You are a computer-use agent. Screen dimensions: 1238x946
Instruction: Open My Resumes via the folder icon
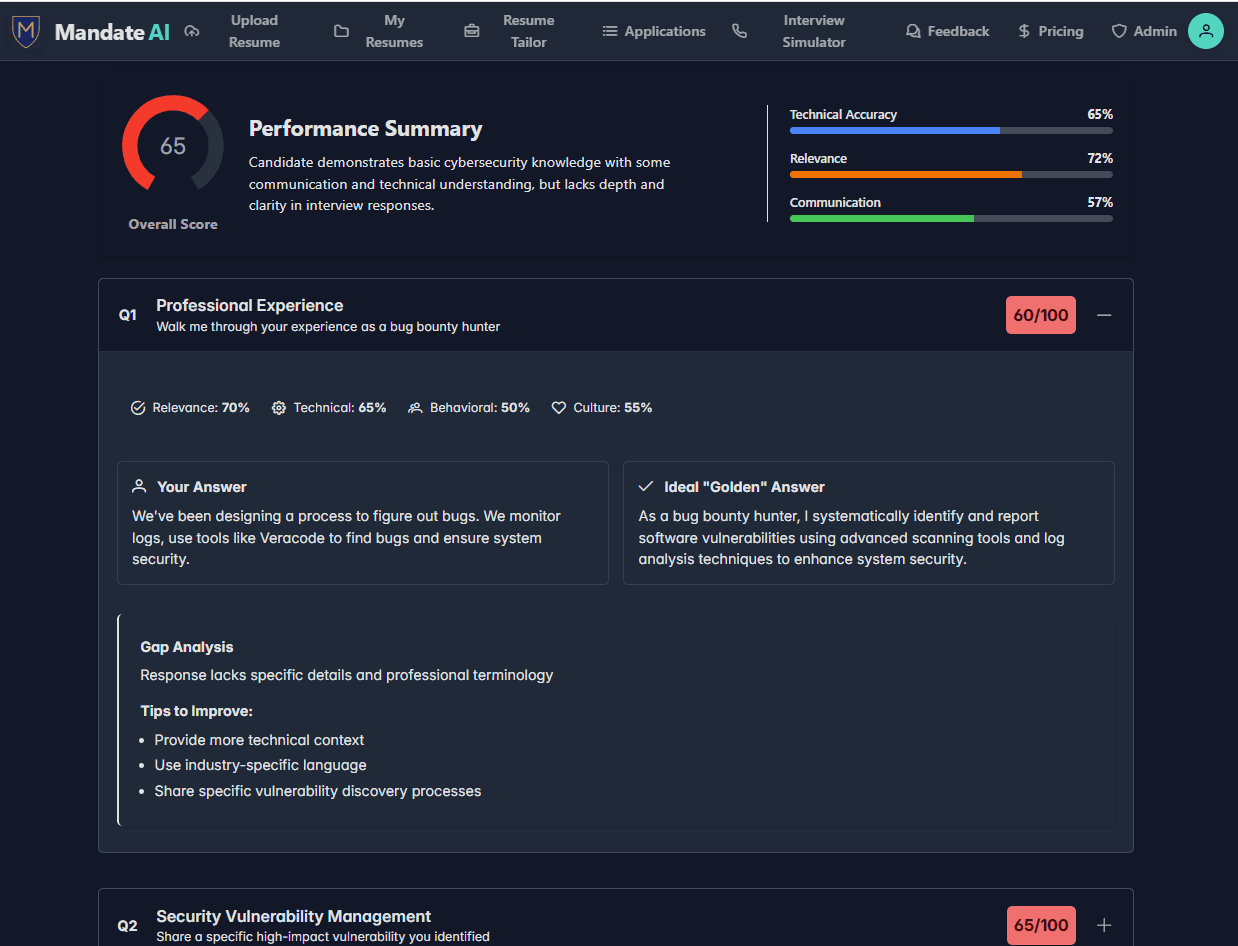coord(340,31)
